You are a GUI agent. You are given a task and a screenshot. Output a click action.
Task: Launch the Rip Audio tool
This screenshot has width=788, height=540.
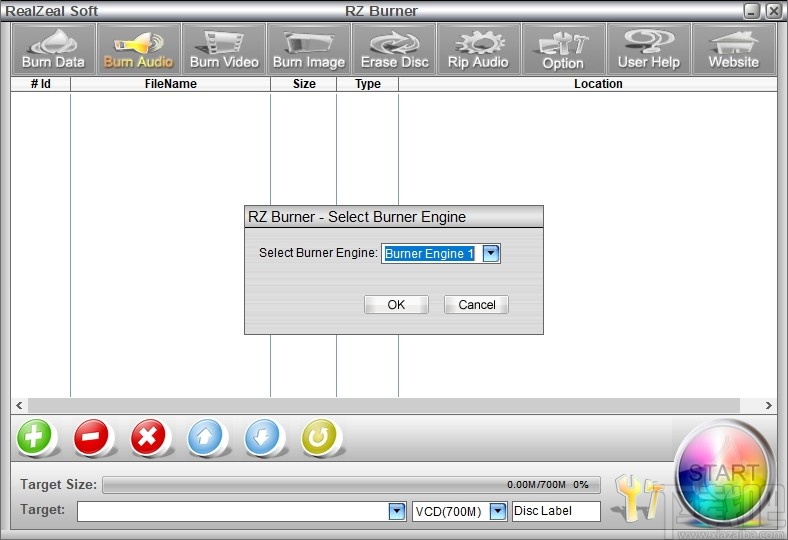pyautogui.click(x=479, y=49)
